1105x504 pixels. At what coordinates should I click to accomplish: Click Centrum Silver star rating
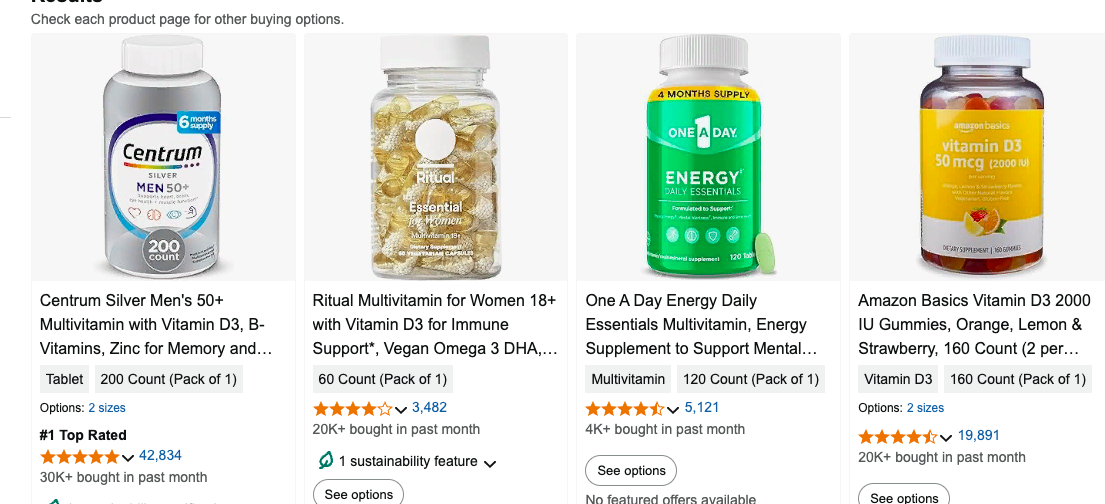coord(79,457)
